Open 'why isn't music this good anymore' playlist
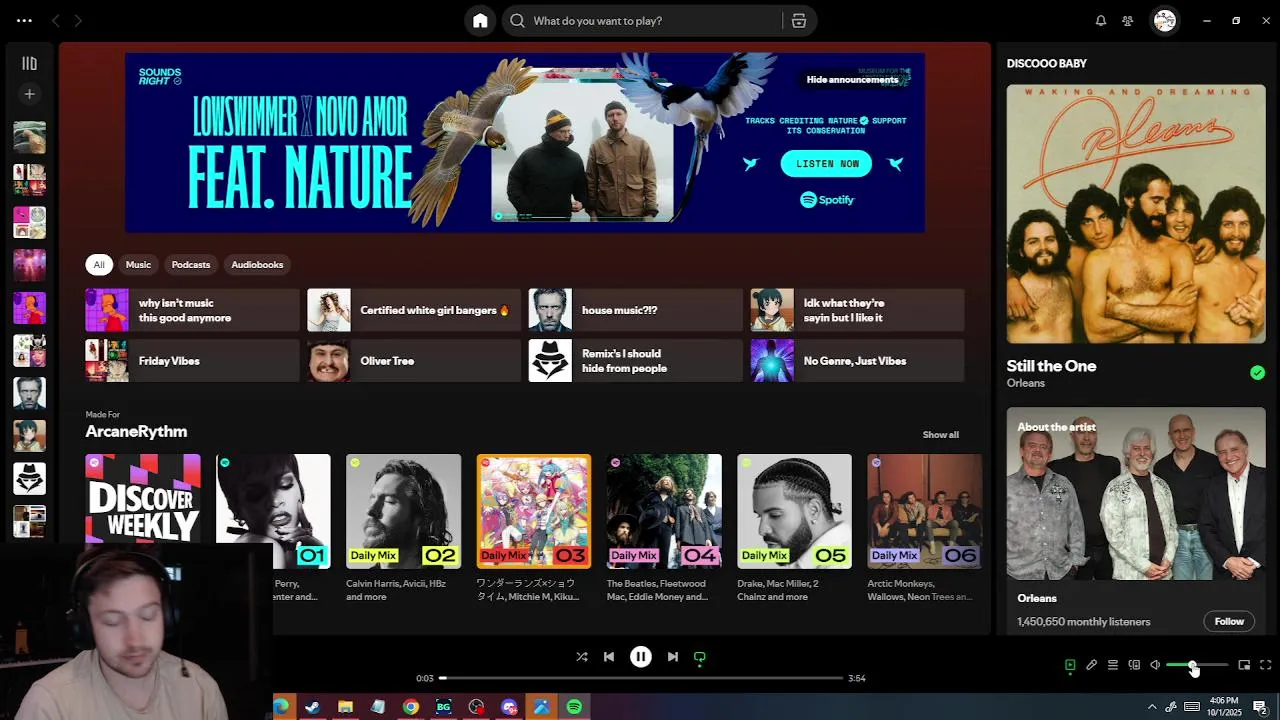The height and width of the screenshot is (720, 1280). [x=192, y=310]
